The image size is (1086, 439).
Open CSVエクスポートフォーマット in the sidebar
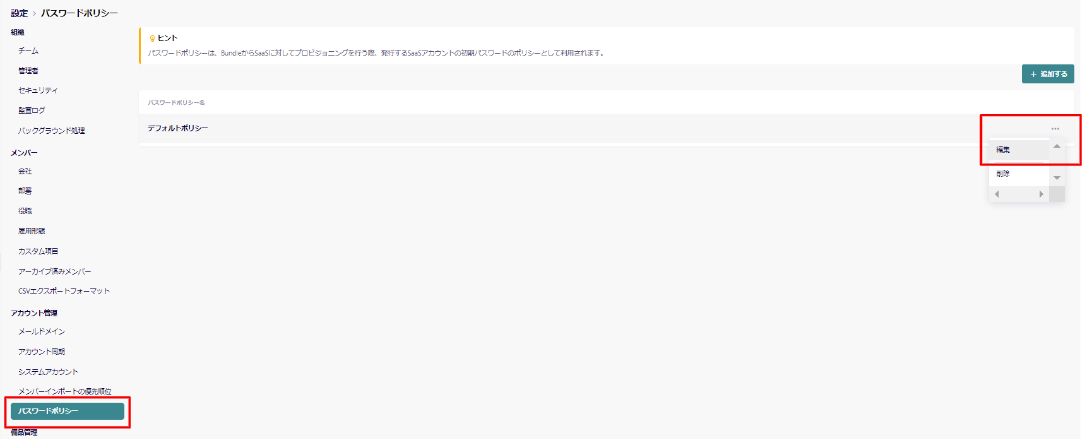pyautogui.click(x=64, y=291)
